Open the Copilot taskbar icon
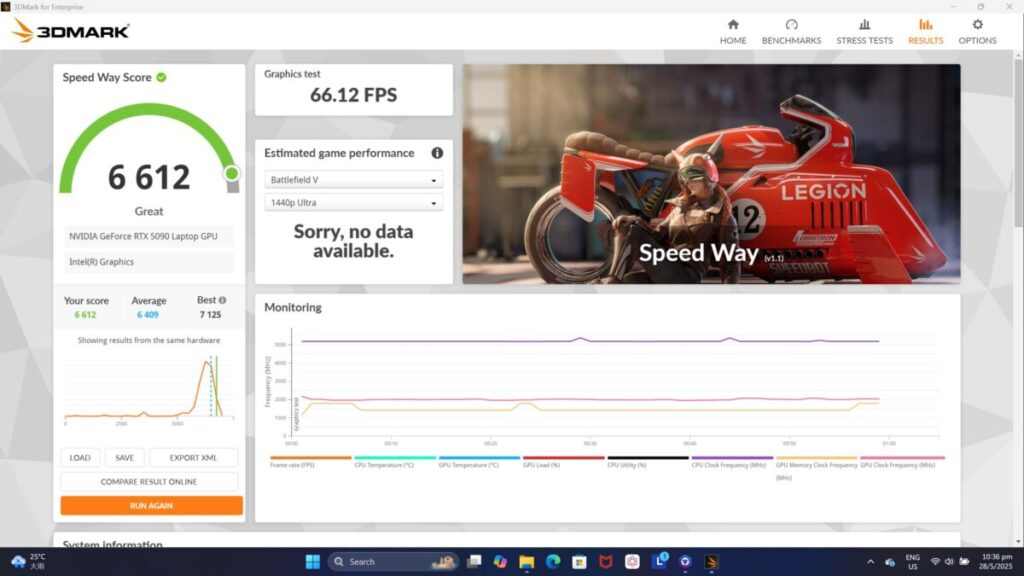Viewport: 1024px width, 576px height. tap(501, 562)
